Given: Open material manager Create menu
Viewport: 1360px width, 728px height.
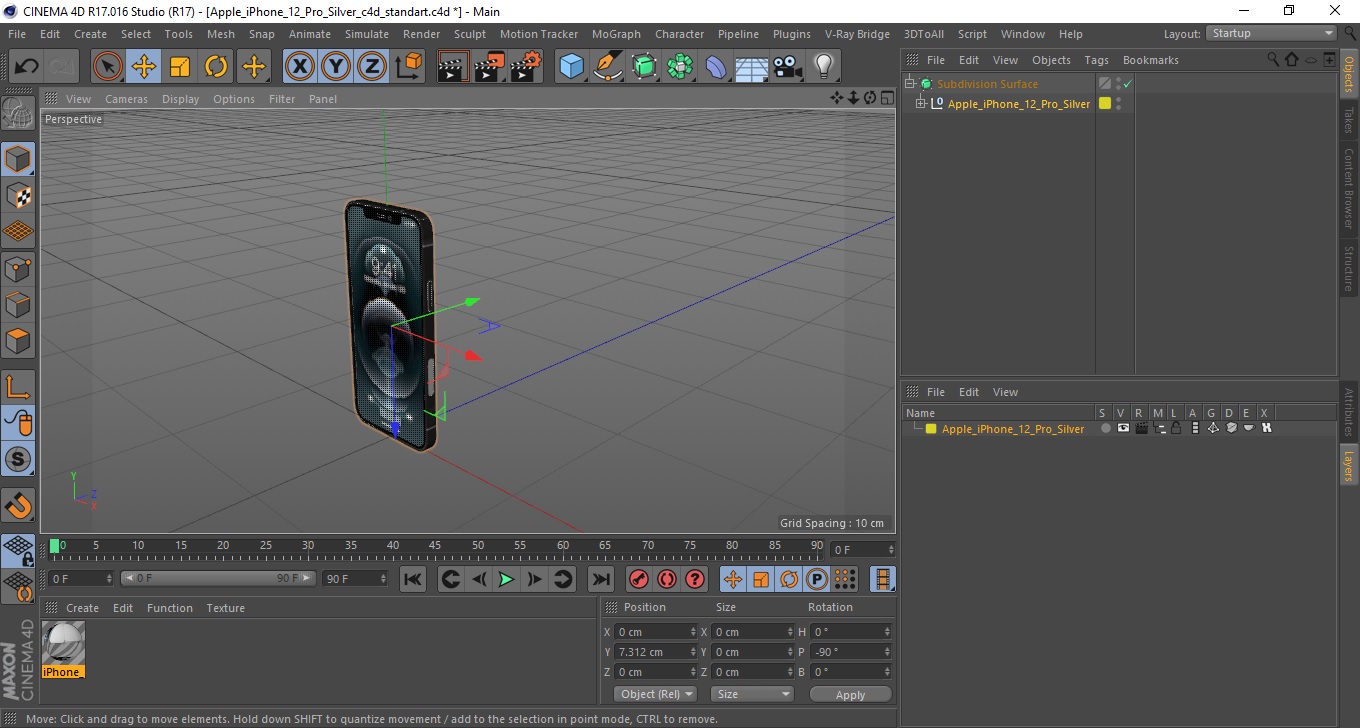Looking at the screenshot, I should [x=82, y=608].
